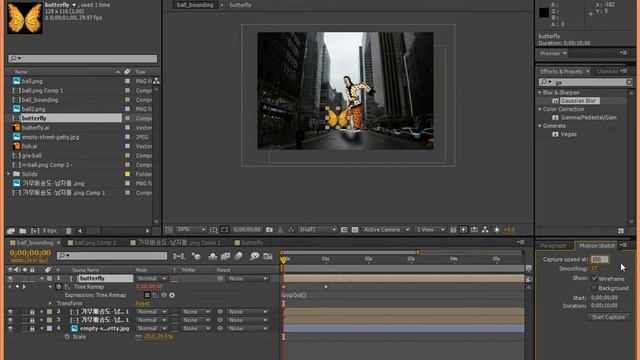The image size is (640, 360).
Task: Show channel color icon in viewer footer
Action: pos(291,230)
